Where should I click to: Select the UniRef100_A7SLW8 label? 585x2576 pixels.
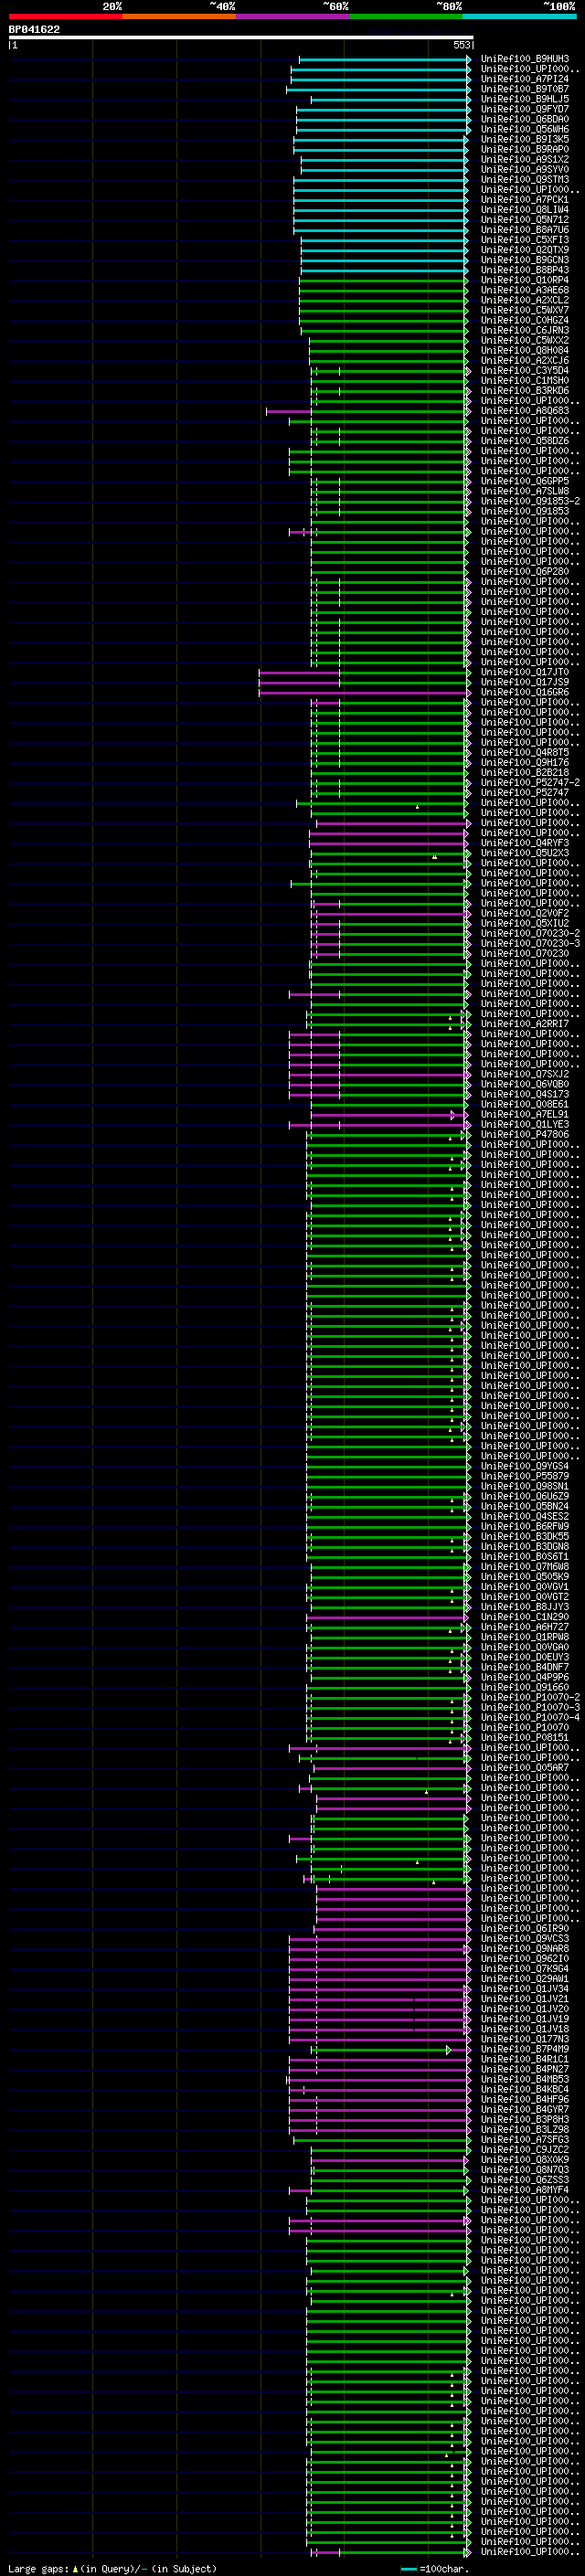coord(525,491)
